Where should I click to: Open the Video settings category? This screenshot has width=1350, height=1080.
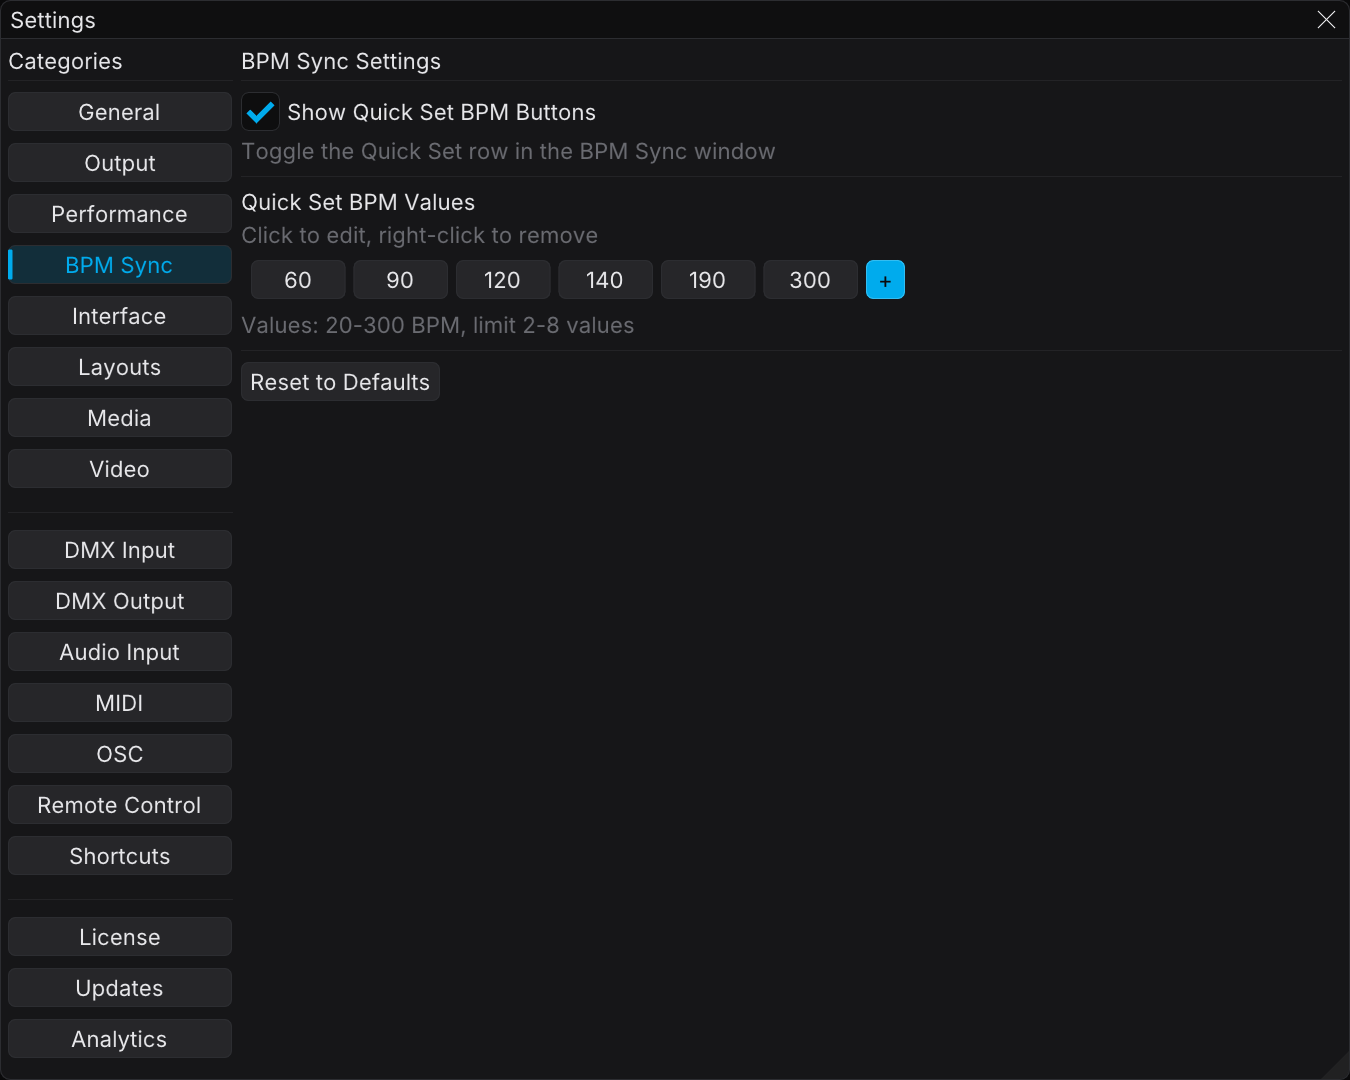(120, 469)
